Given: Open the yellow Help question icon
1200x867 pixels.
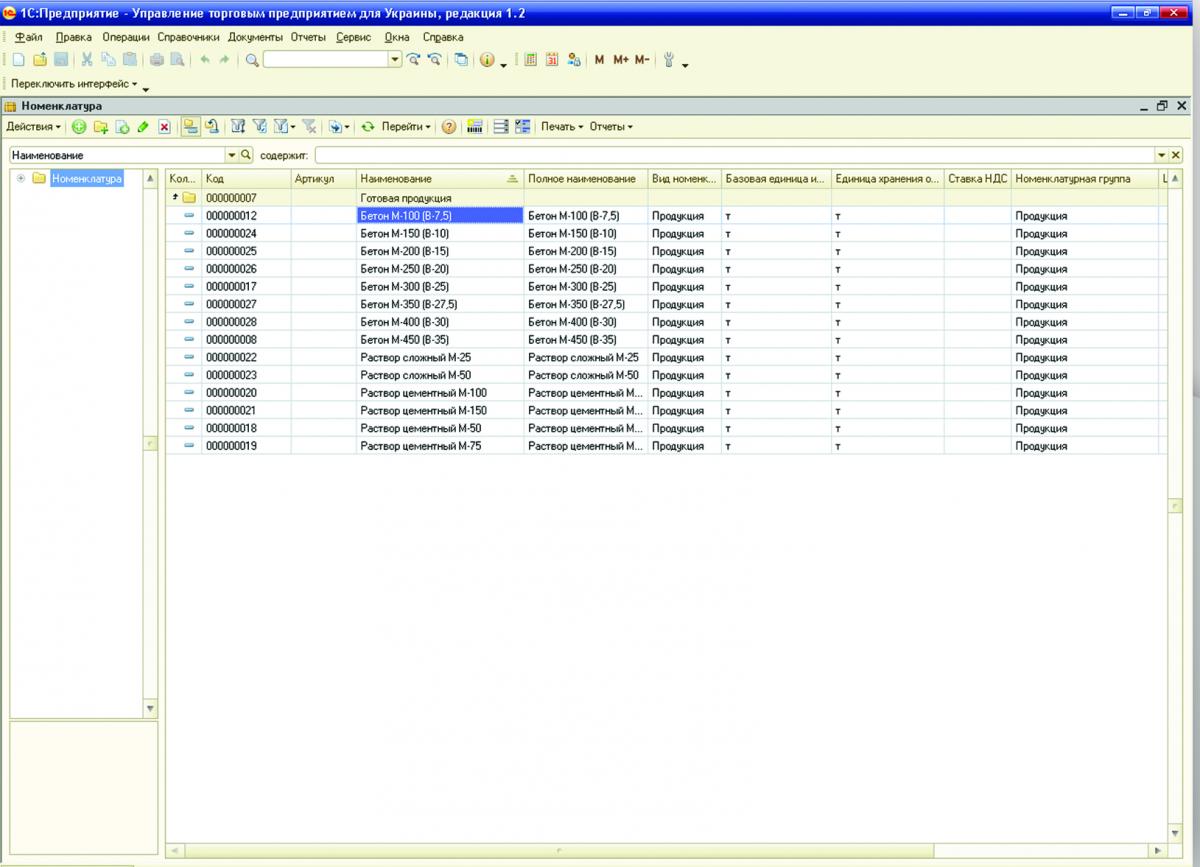Looking at the screenshot, I should pos(449,127).
